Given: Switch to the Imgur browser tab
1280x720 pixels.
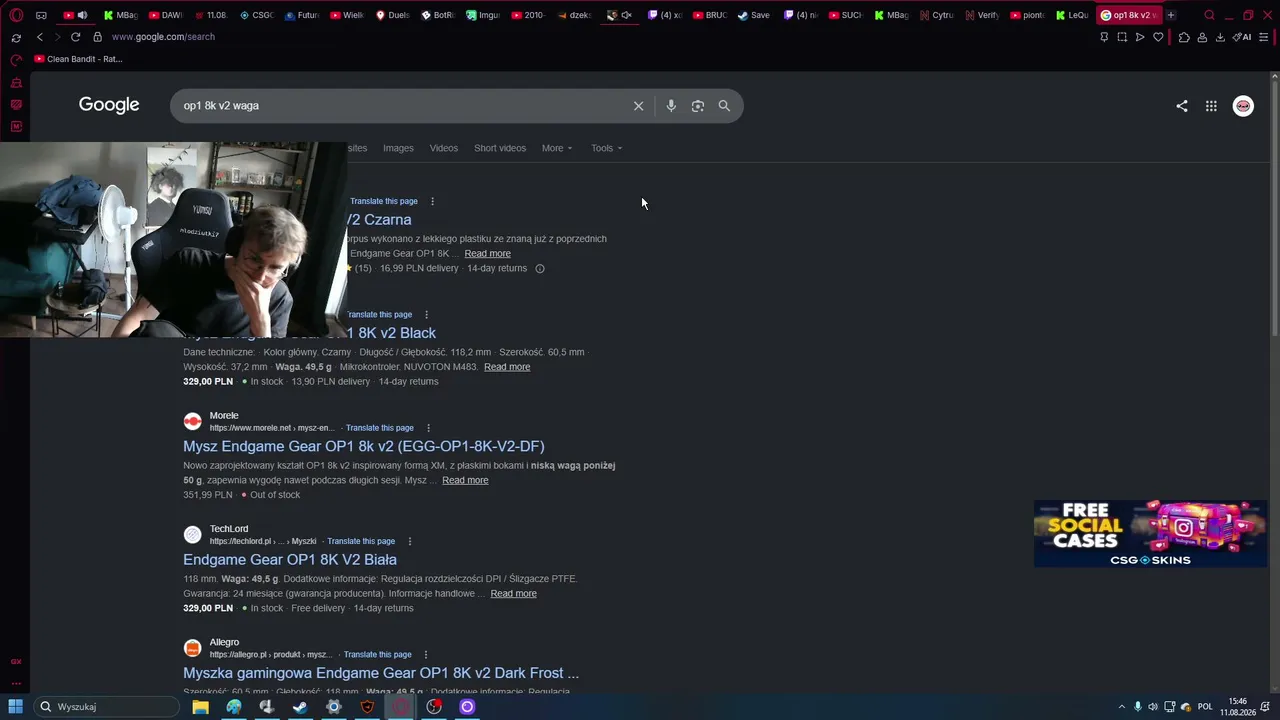Looking at the screenshot, I should pos(484,15).
